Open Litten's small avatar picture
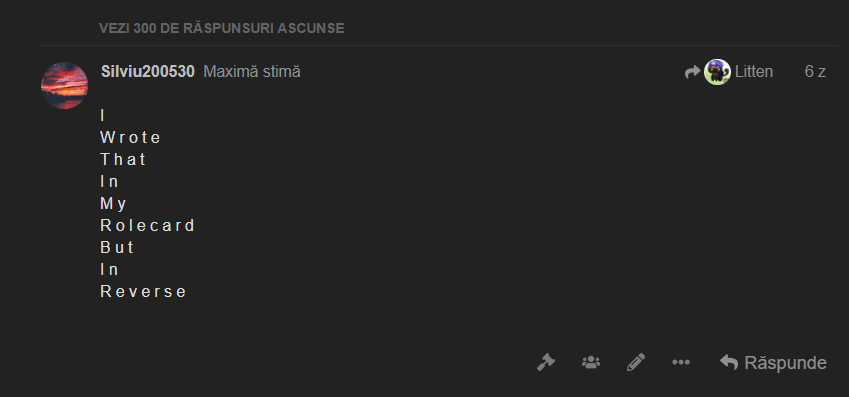 click(x=717, y=71)
